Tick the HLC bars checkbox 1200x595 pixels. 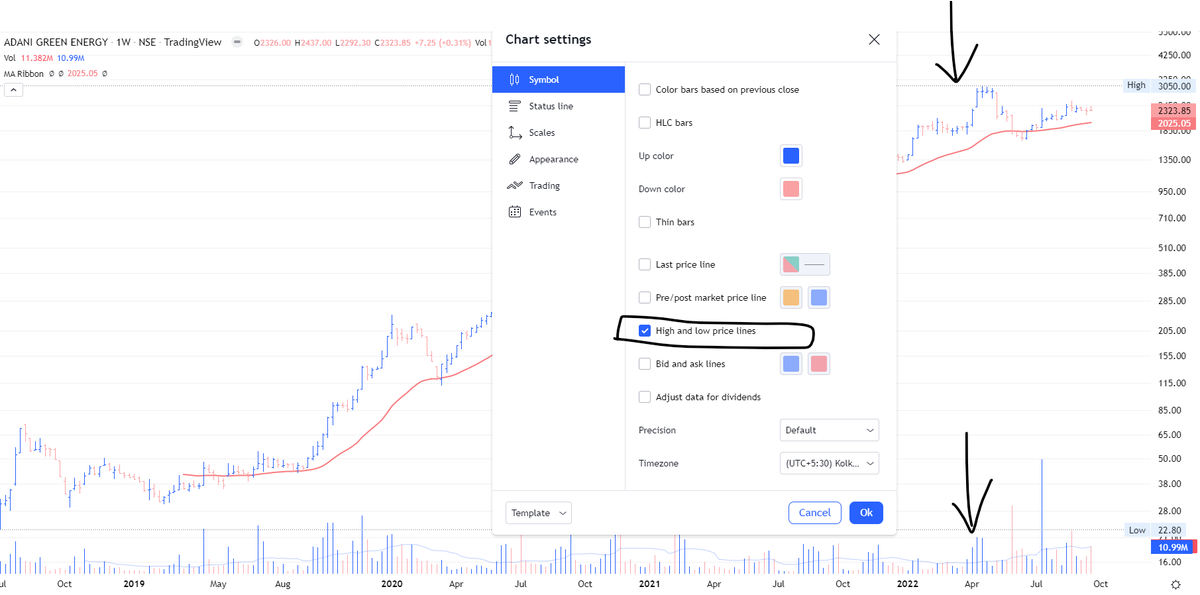pyautogui.click(x=645, y=123)
